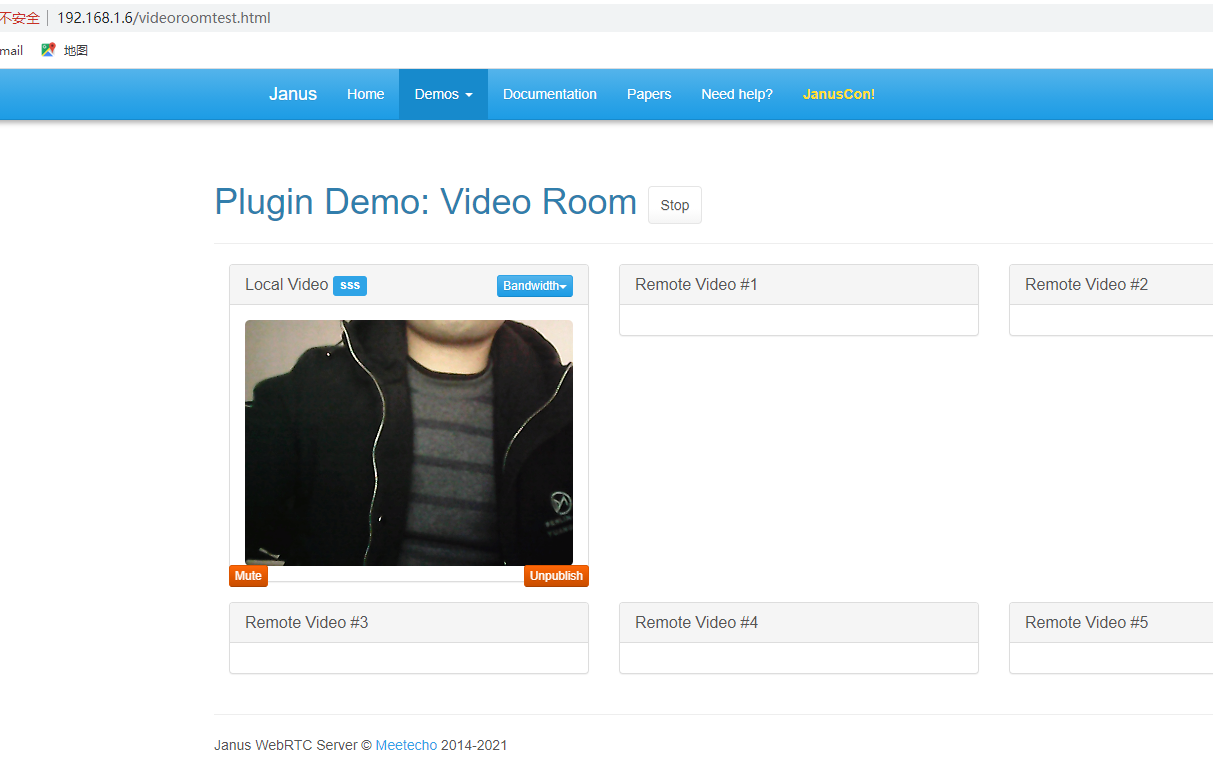Go to the Home nav item
Screen dimensions: 1213x774
tap(366, 94)
